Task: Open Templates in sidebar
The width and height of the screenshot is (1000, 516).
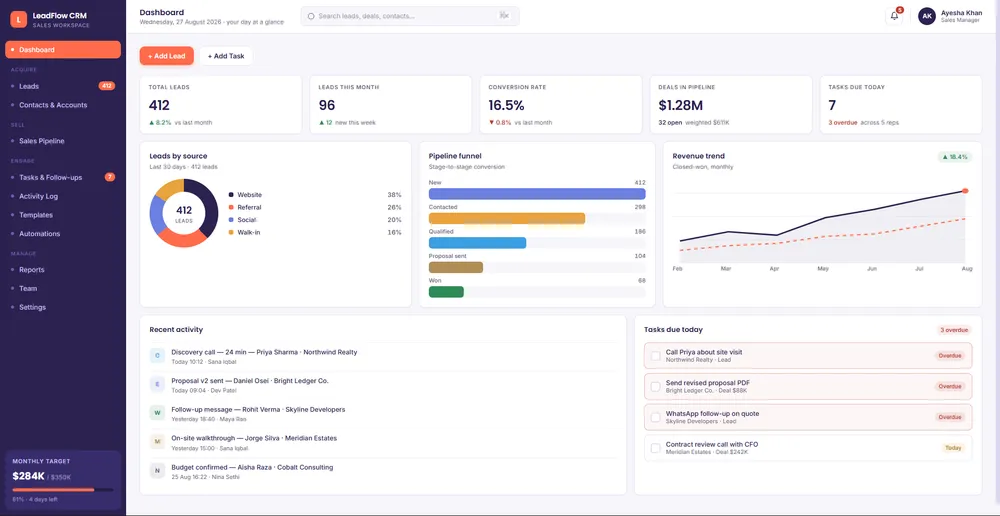Action: coord(62,215)
